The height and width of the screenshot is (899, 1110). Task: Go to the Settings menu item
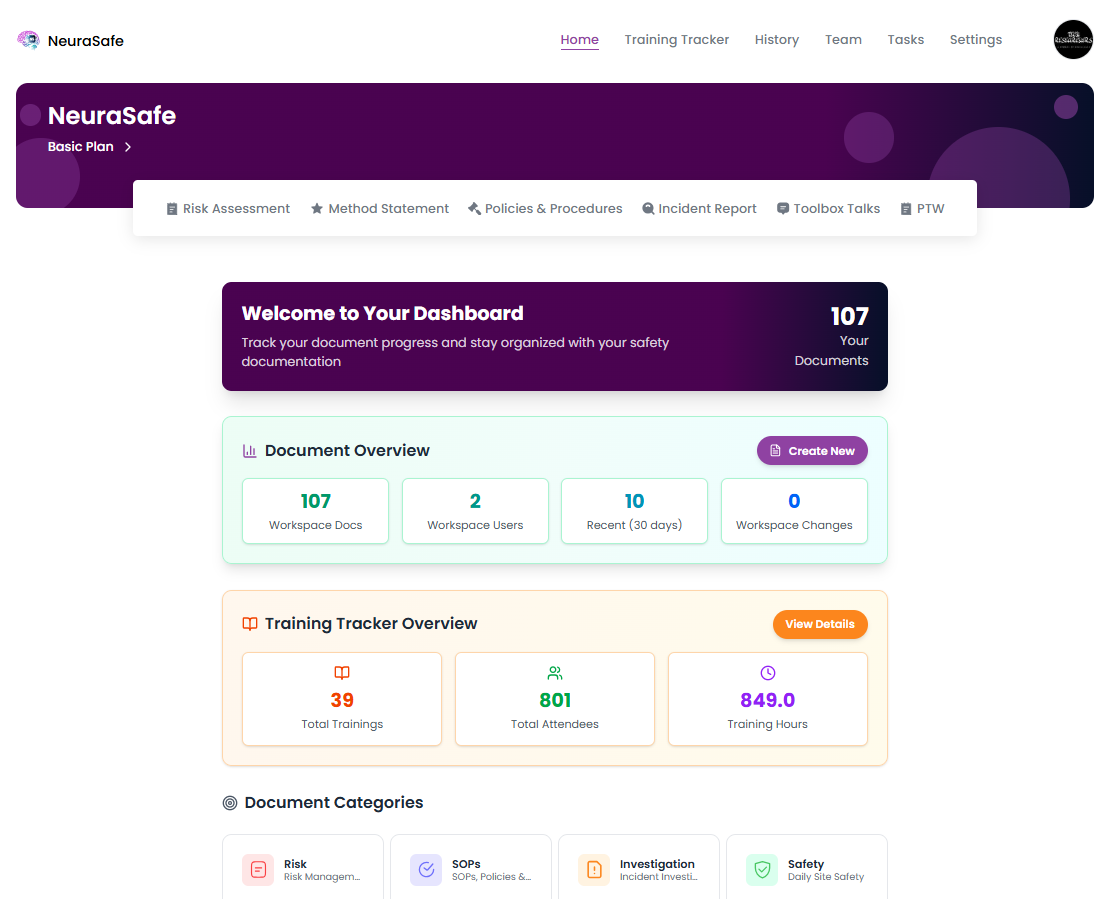pyautogui.click(x=975, y=40)
